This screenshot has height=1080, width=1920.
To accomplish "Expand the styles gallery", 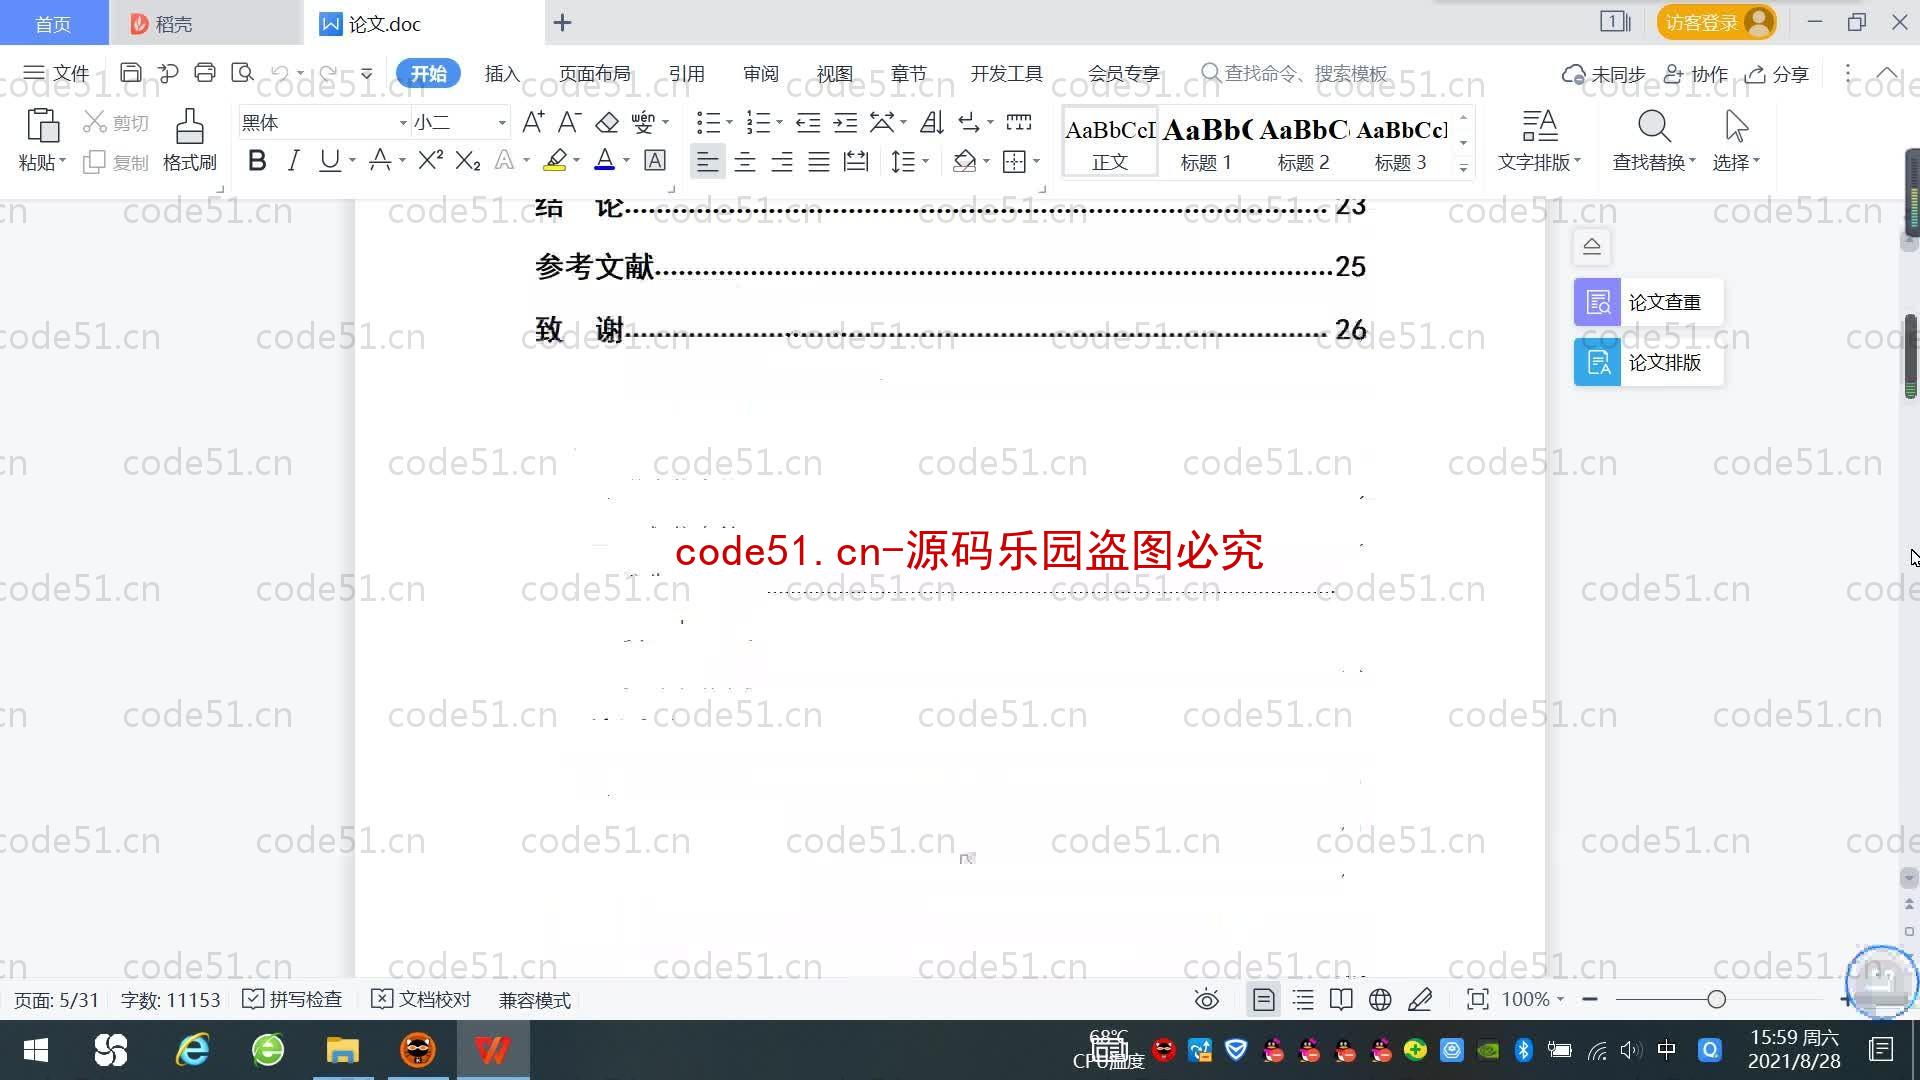I will [x=1463, y=168].
